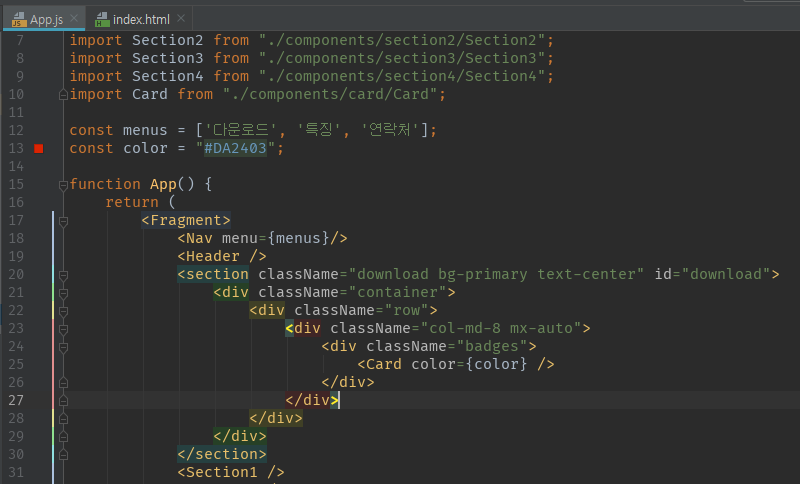The height and width of the screenshot is (484, 800).
Task: Click the "col-md-8 mx-auto" className string
Action: pyautogui.click(x=501, y=328)
